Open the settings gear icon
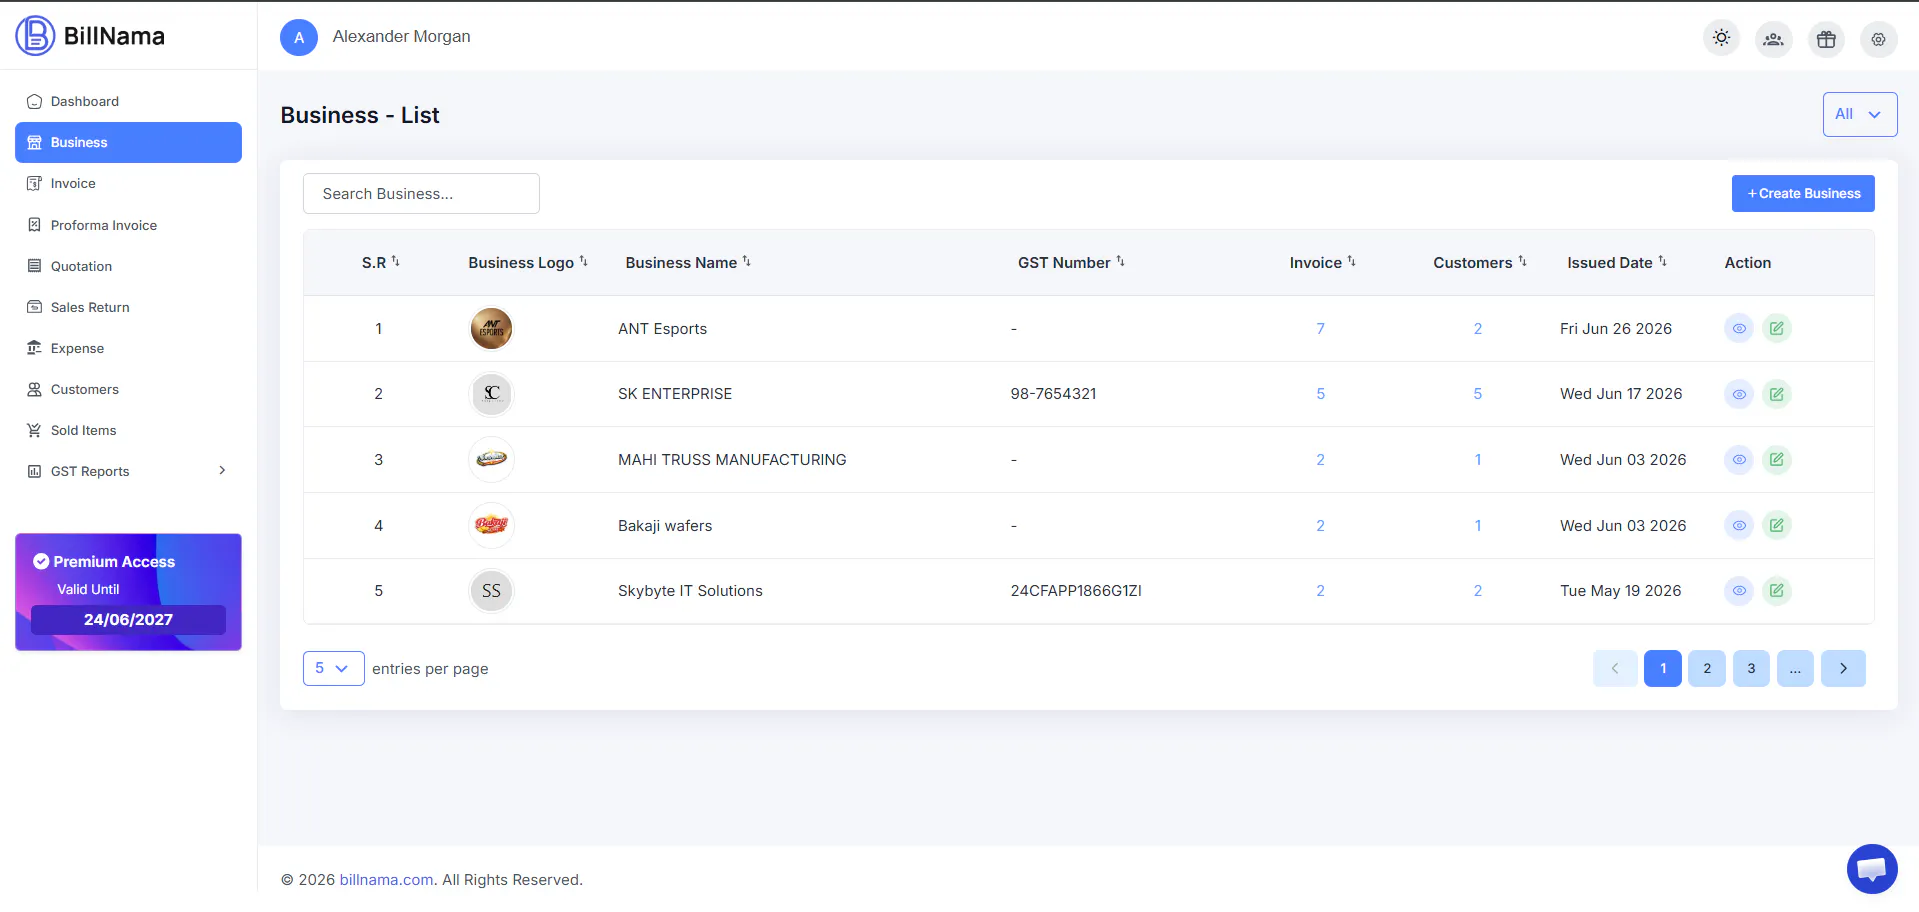1919x912 pixels. tap(1878, 39)
